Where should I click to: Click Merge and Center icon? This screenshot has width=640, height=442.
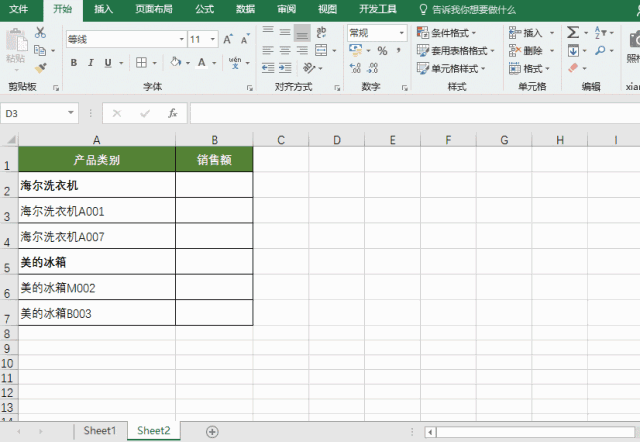[321, 50]
